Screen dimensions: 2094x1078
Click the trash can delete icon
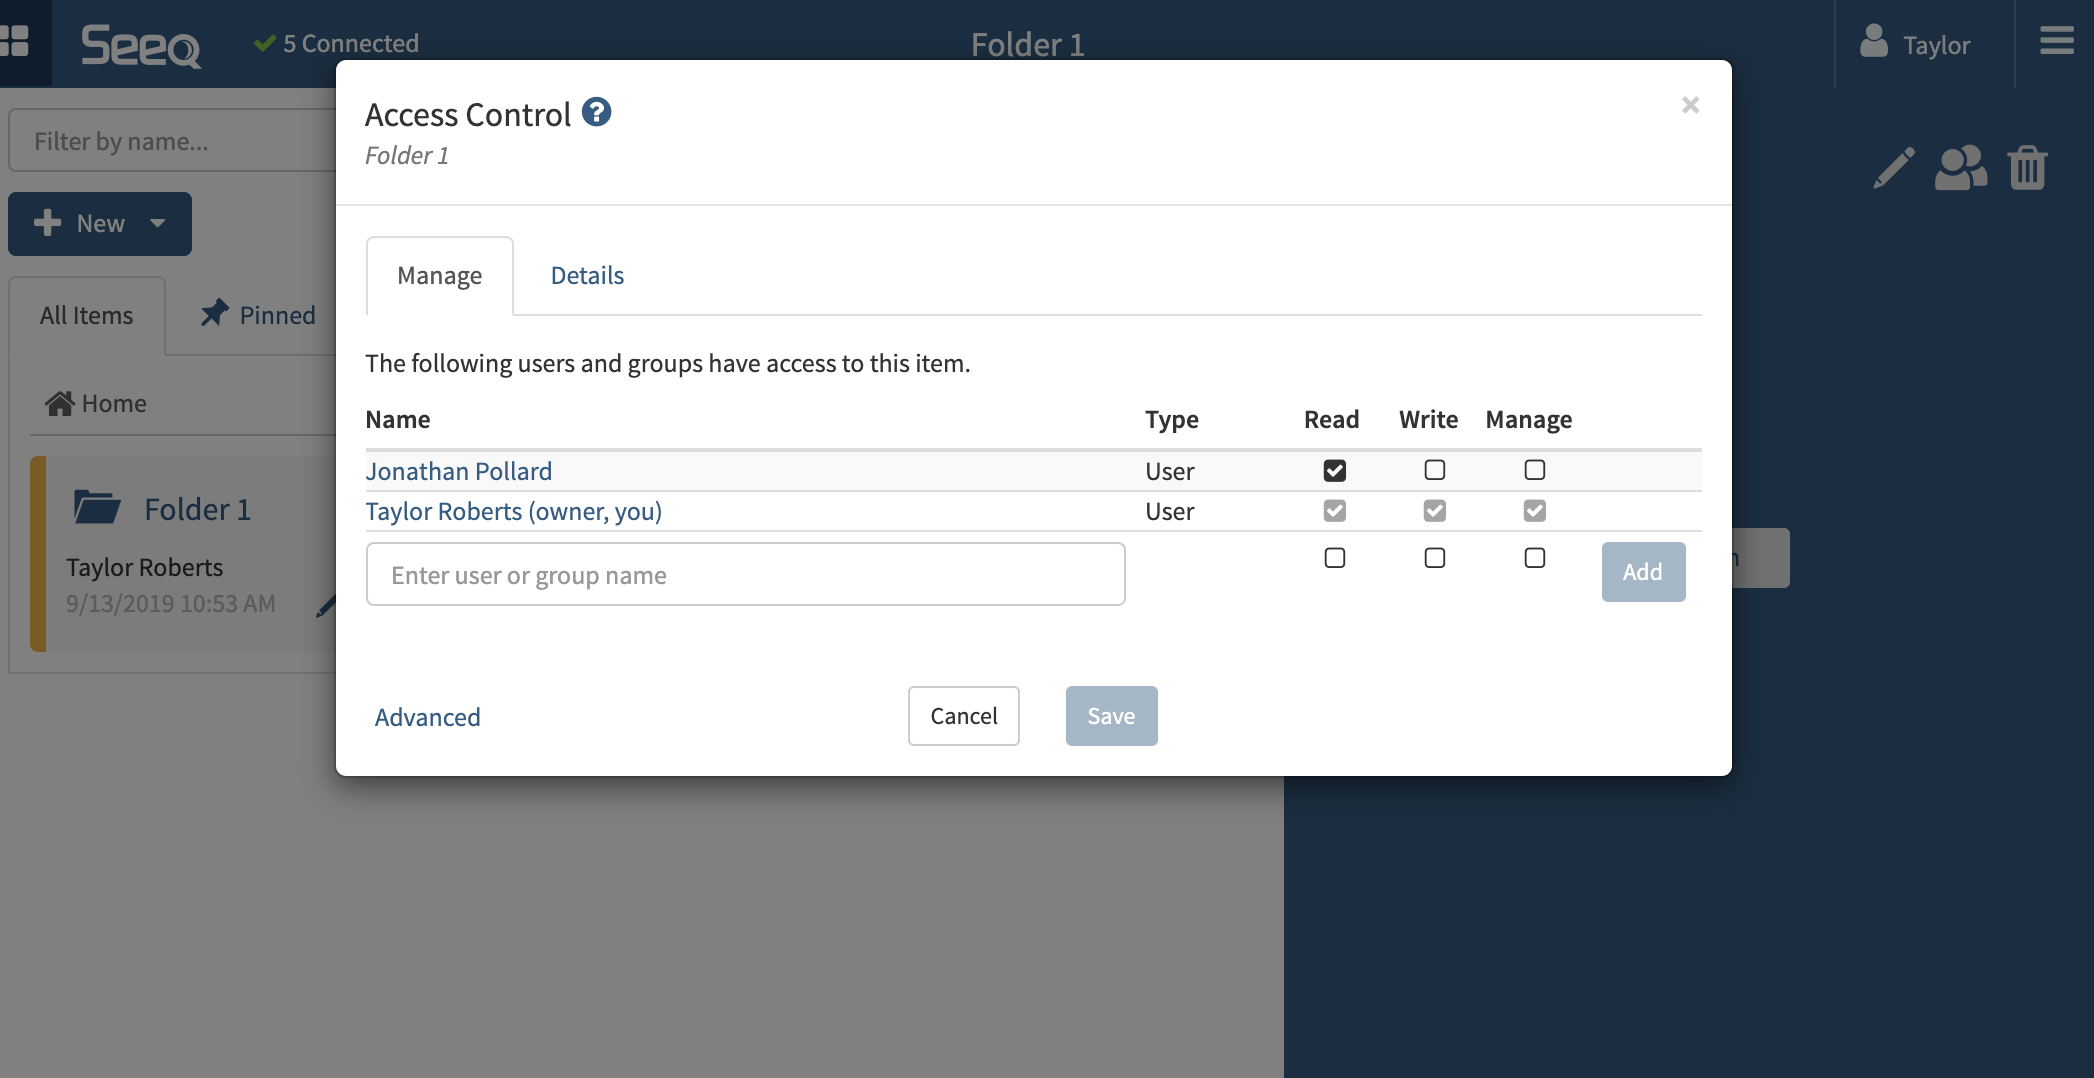pos(2027,168)
